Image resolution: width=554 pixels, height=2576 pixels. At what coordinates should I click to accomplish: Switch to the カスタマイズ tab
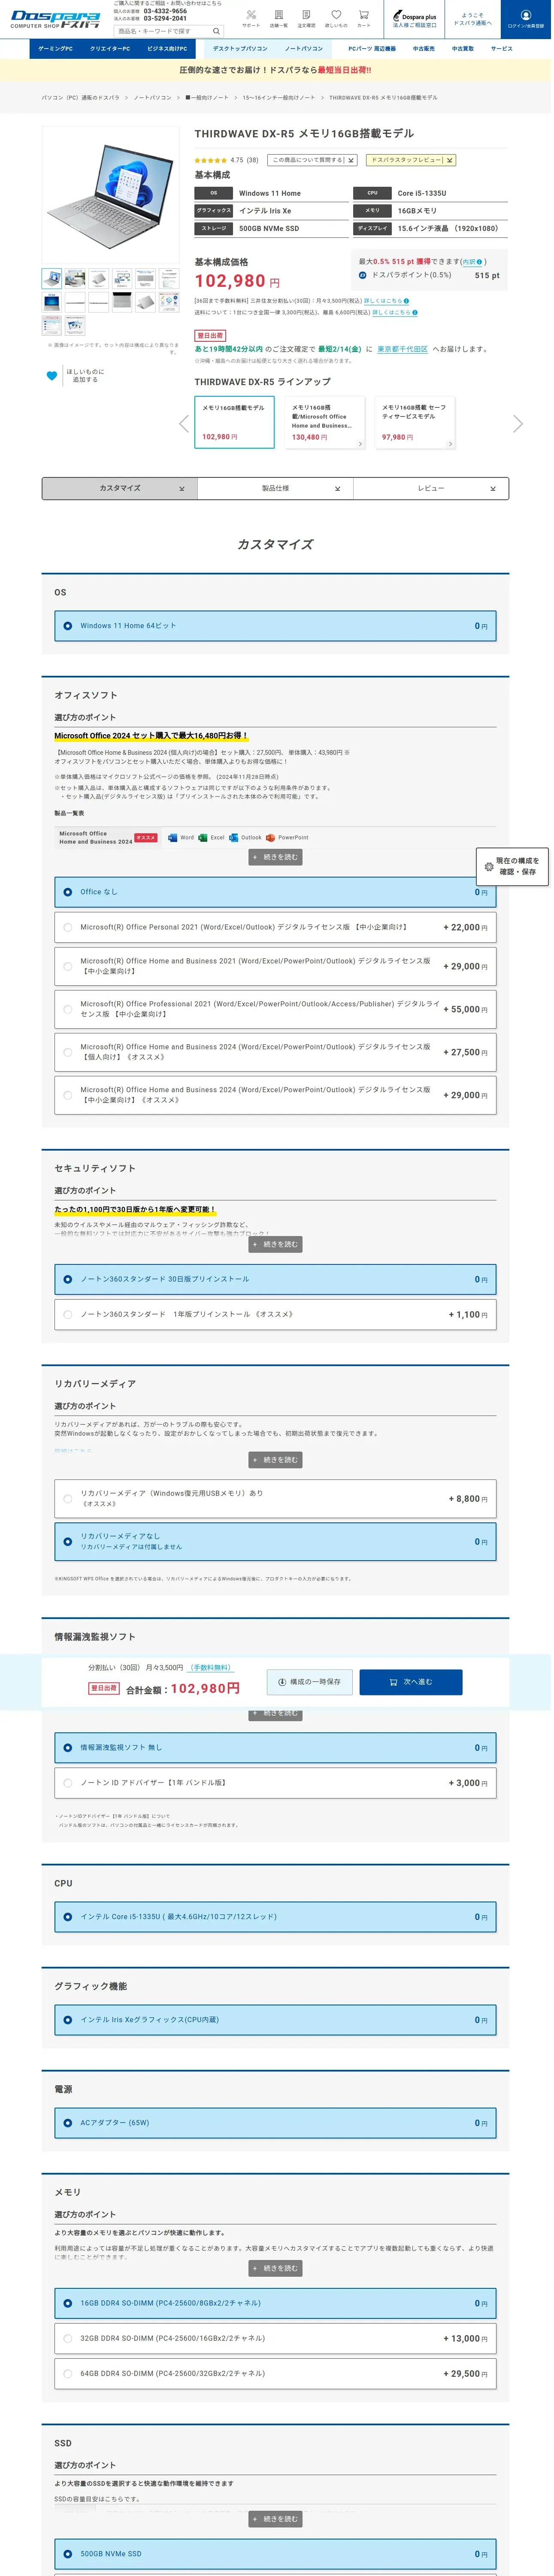point(120,490)
